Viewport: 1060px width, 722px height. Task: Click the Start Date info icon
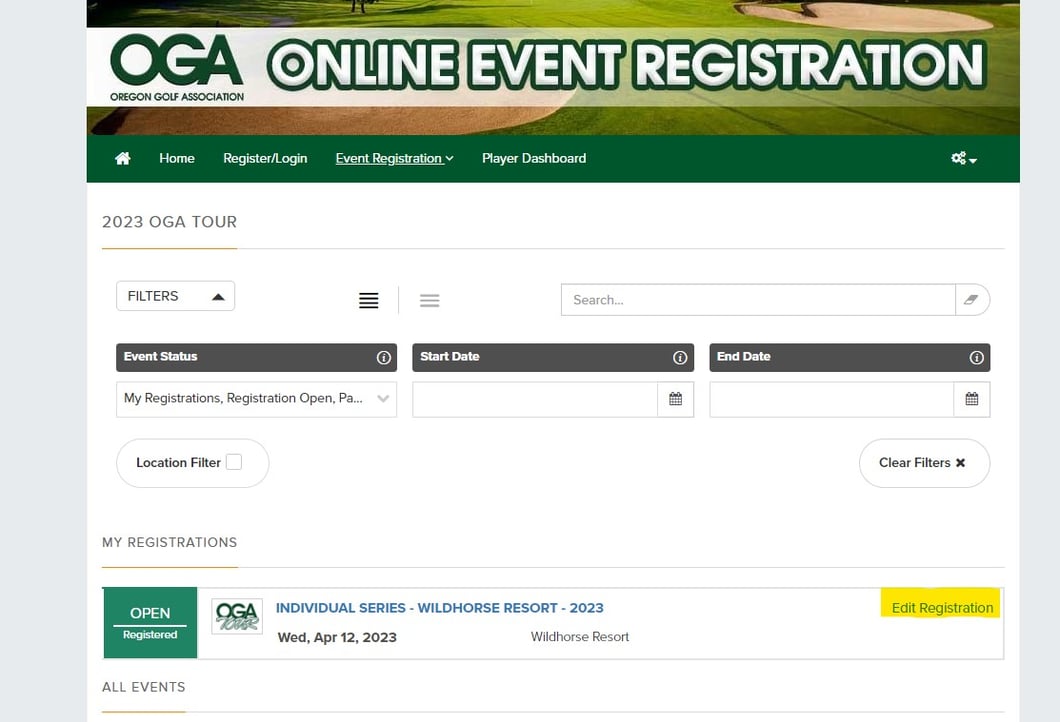[680, 357]
